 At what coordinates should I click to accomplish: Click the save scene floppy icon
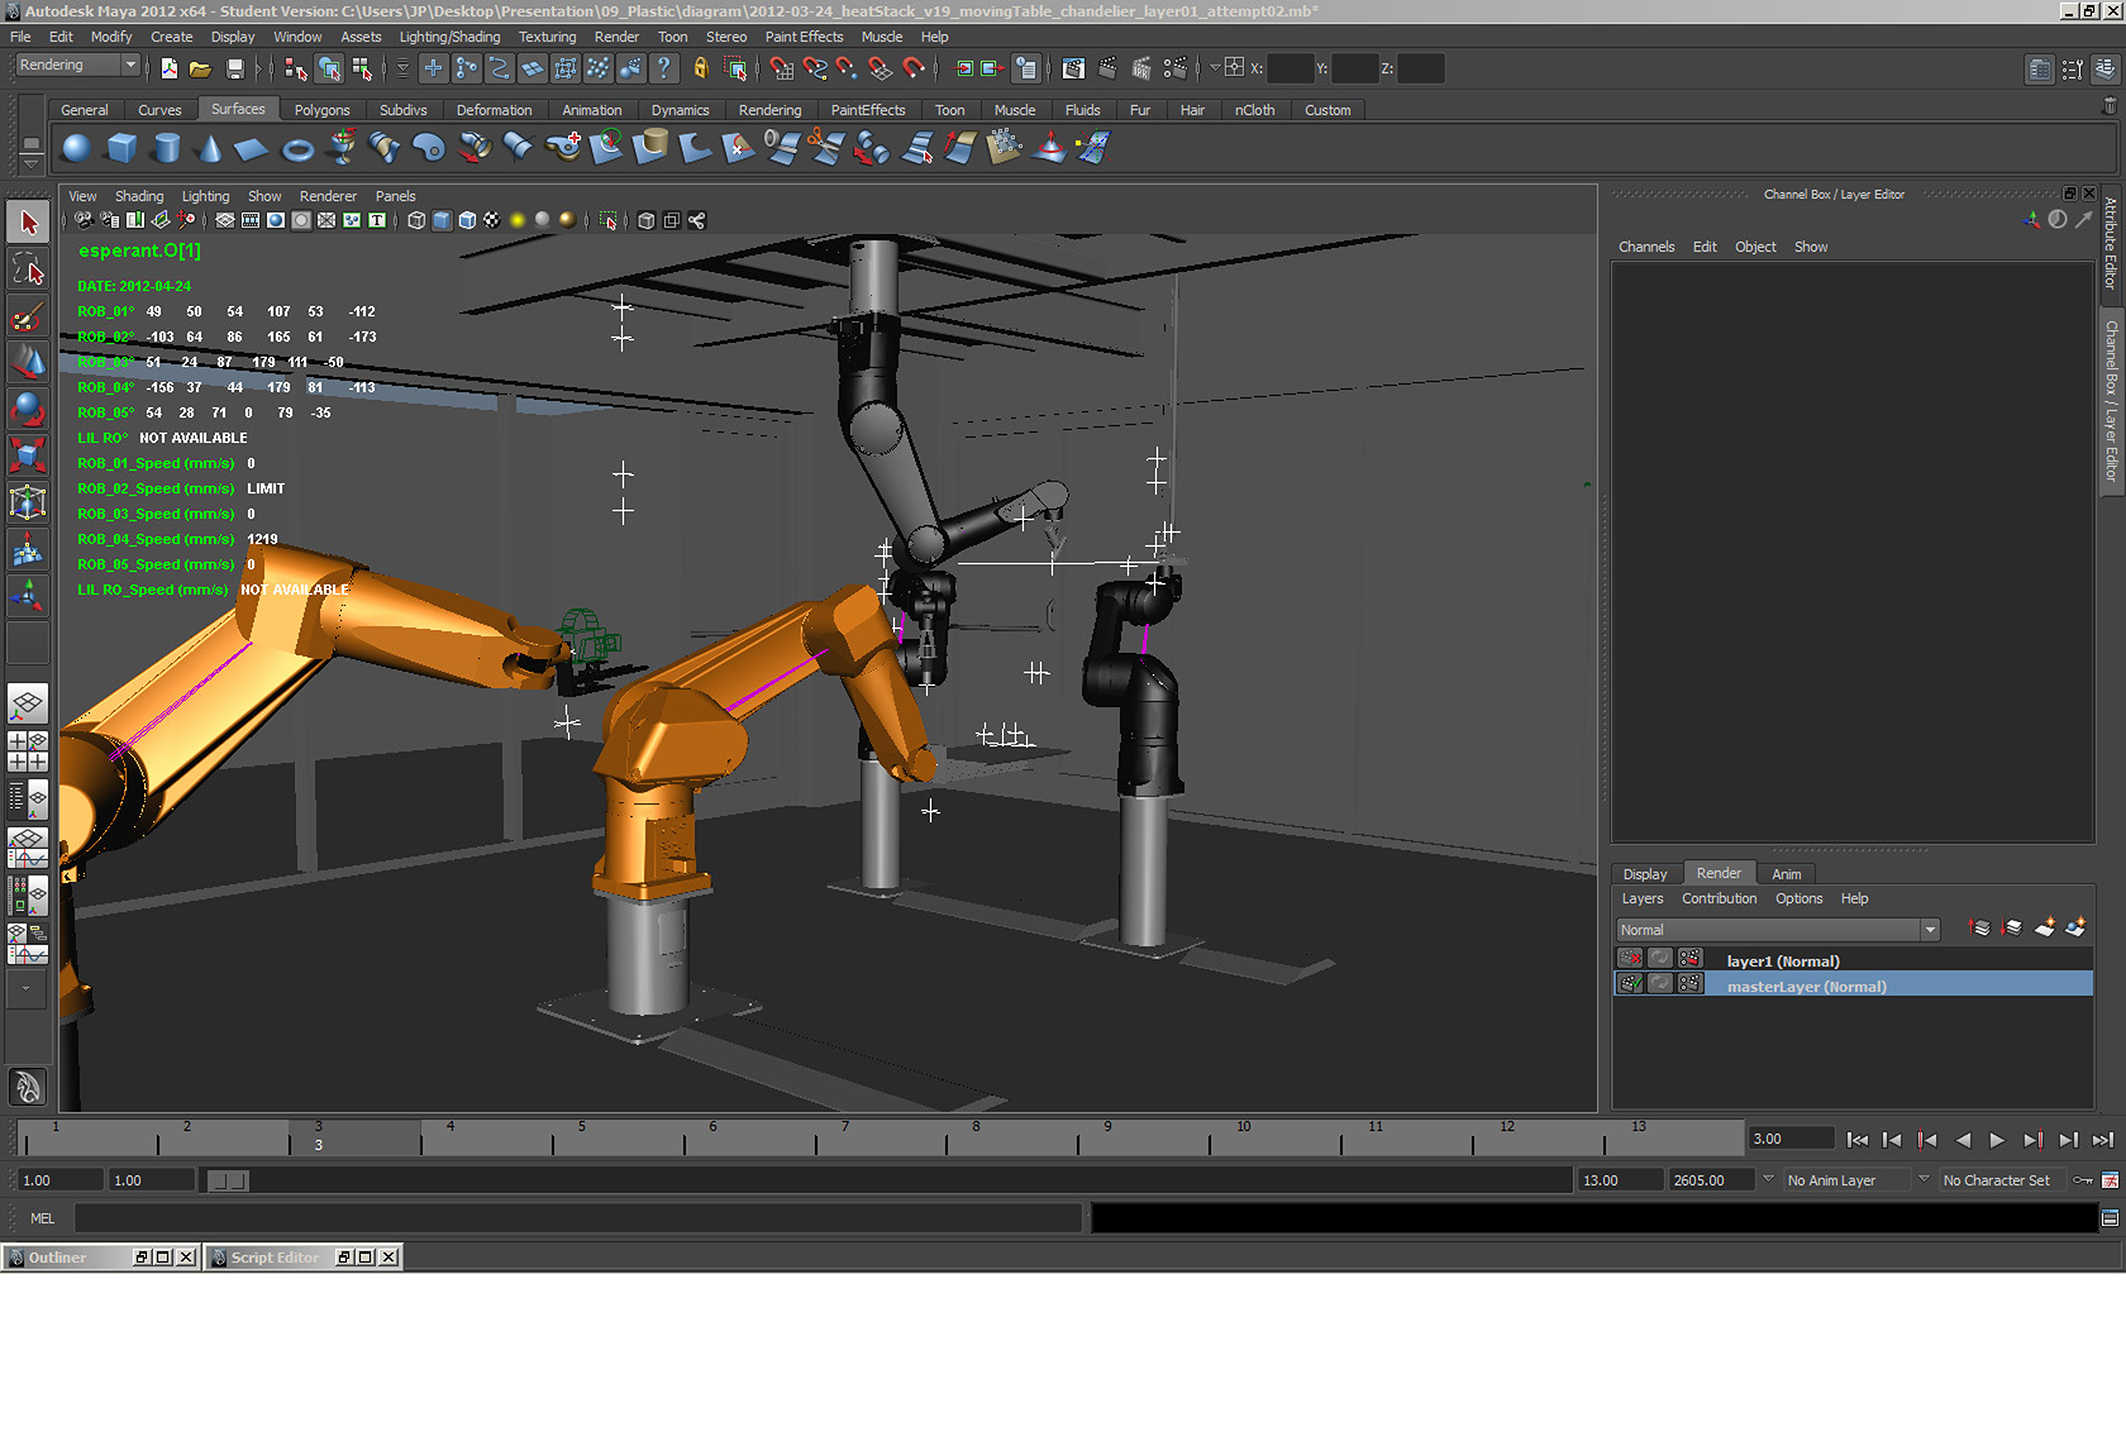click(x=235, y=69)
